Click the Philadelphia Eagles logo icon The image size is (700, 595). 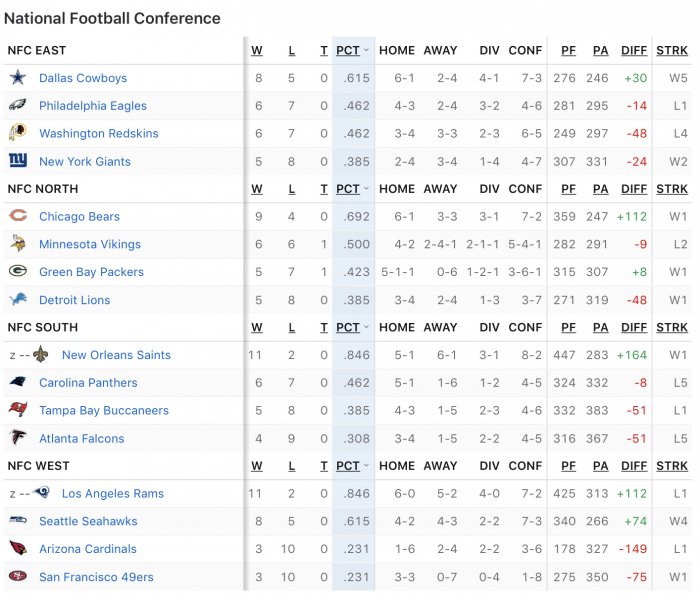point(18,105)
